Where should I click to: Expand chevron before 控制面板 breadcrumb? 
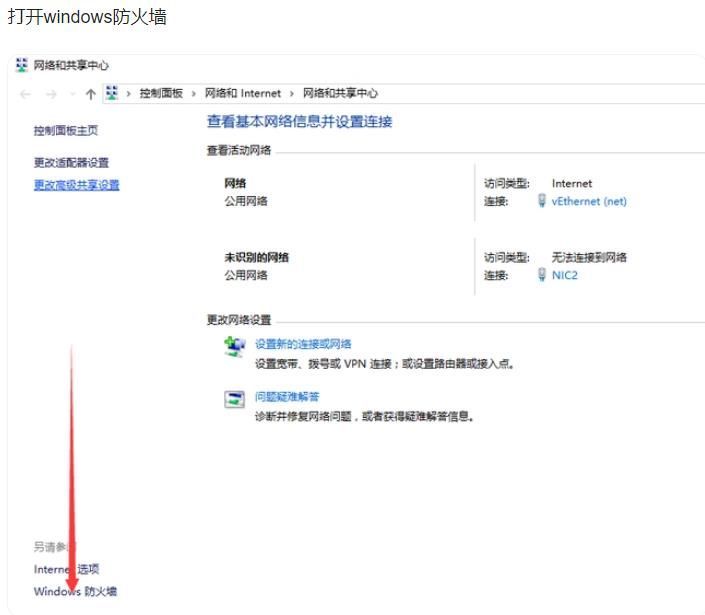[129, 94]
